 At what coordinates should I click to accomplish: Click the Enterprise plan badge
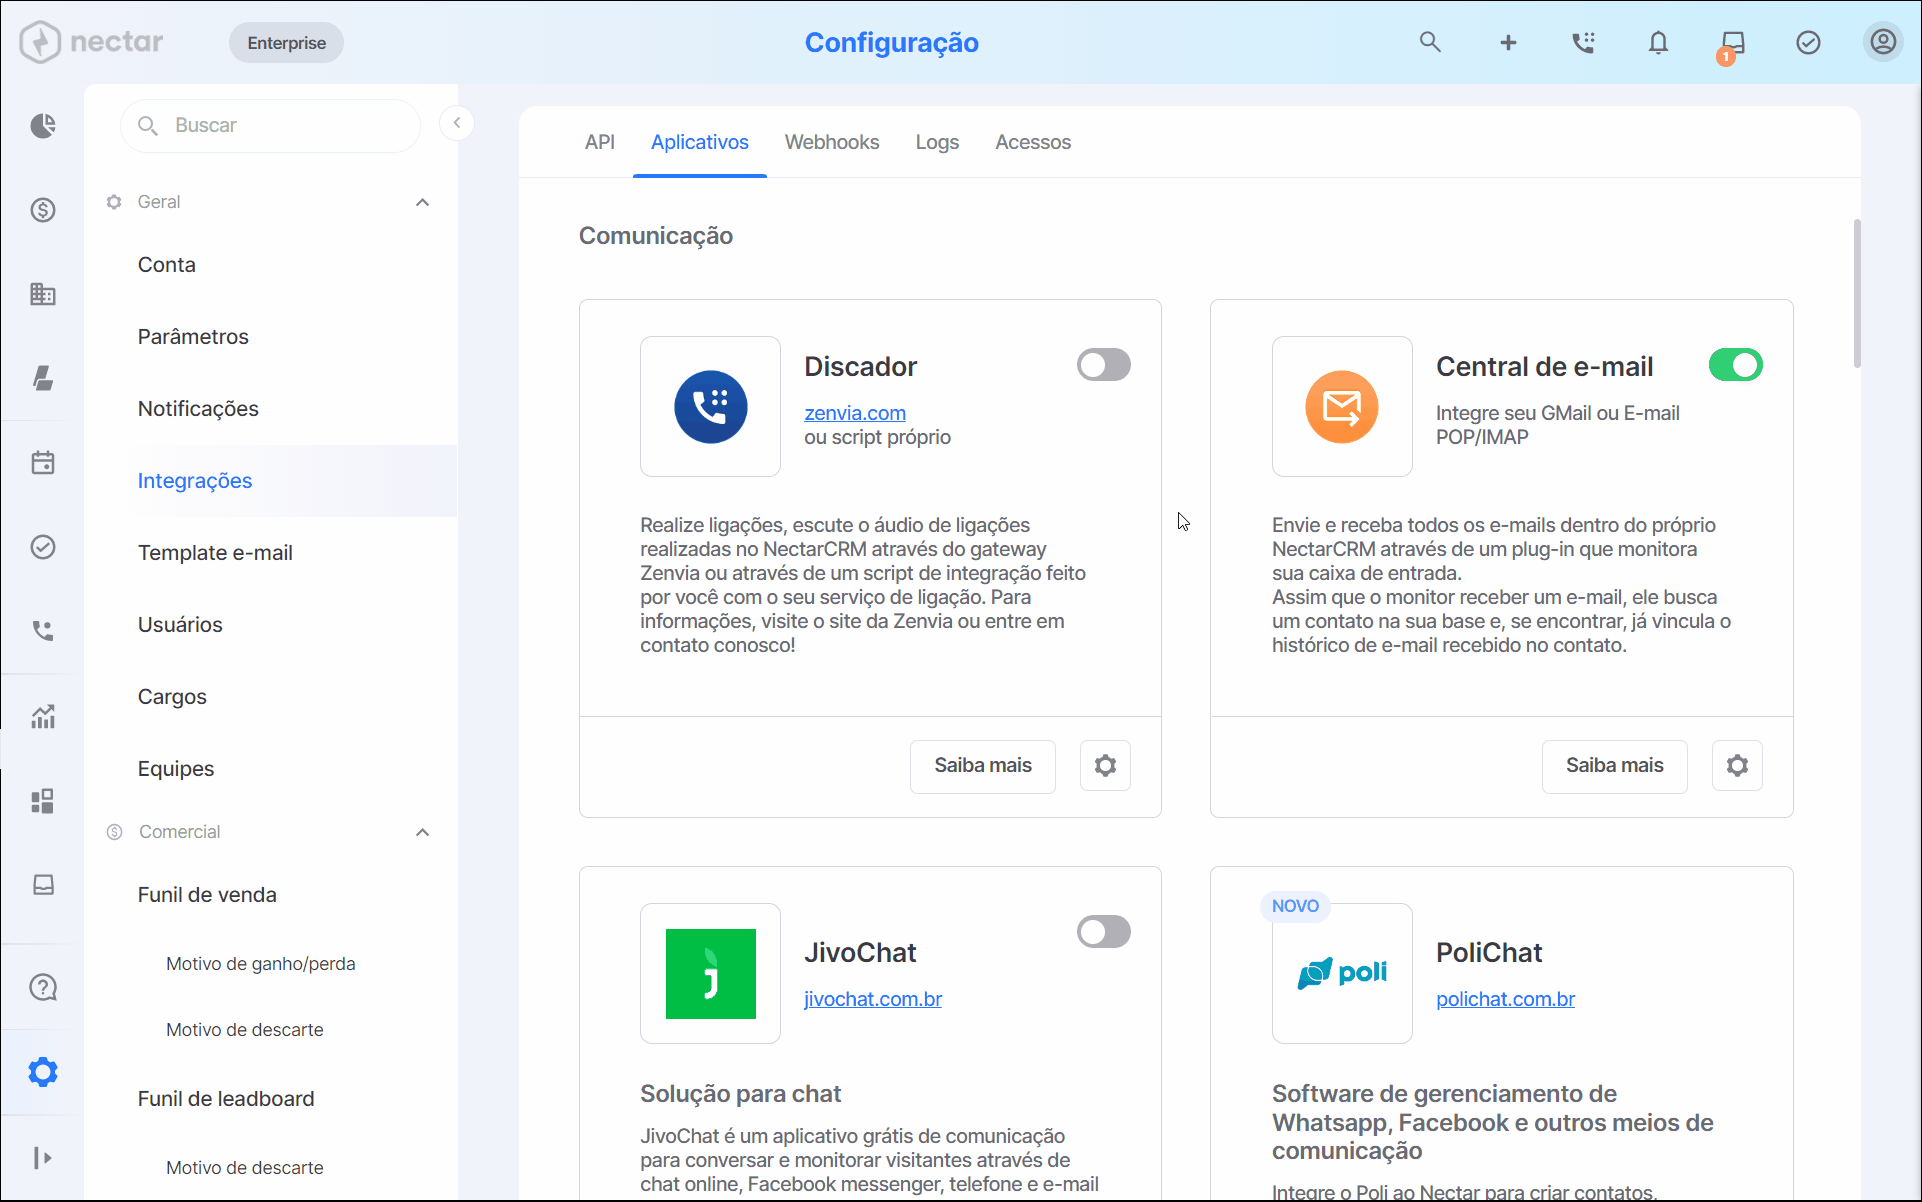coord(286,43)
